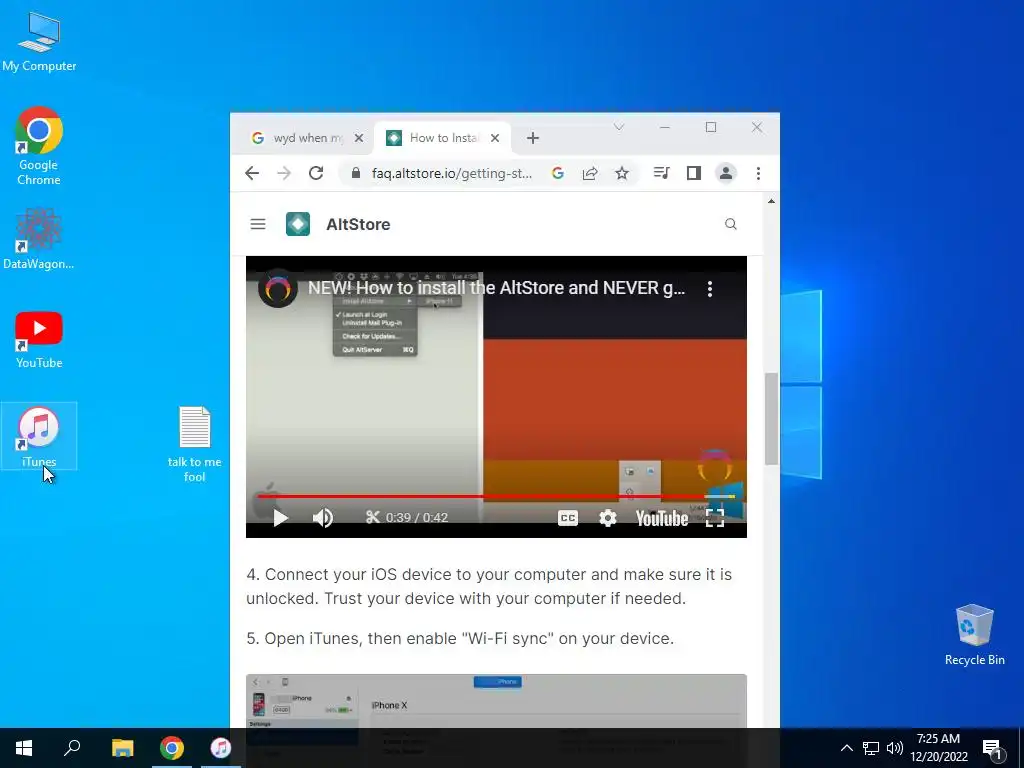Open AltStore hamburger menu
This screenshot has height=768, width=1024.
tap(258, 224)
